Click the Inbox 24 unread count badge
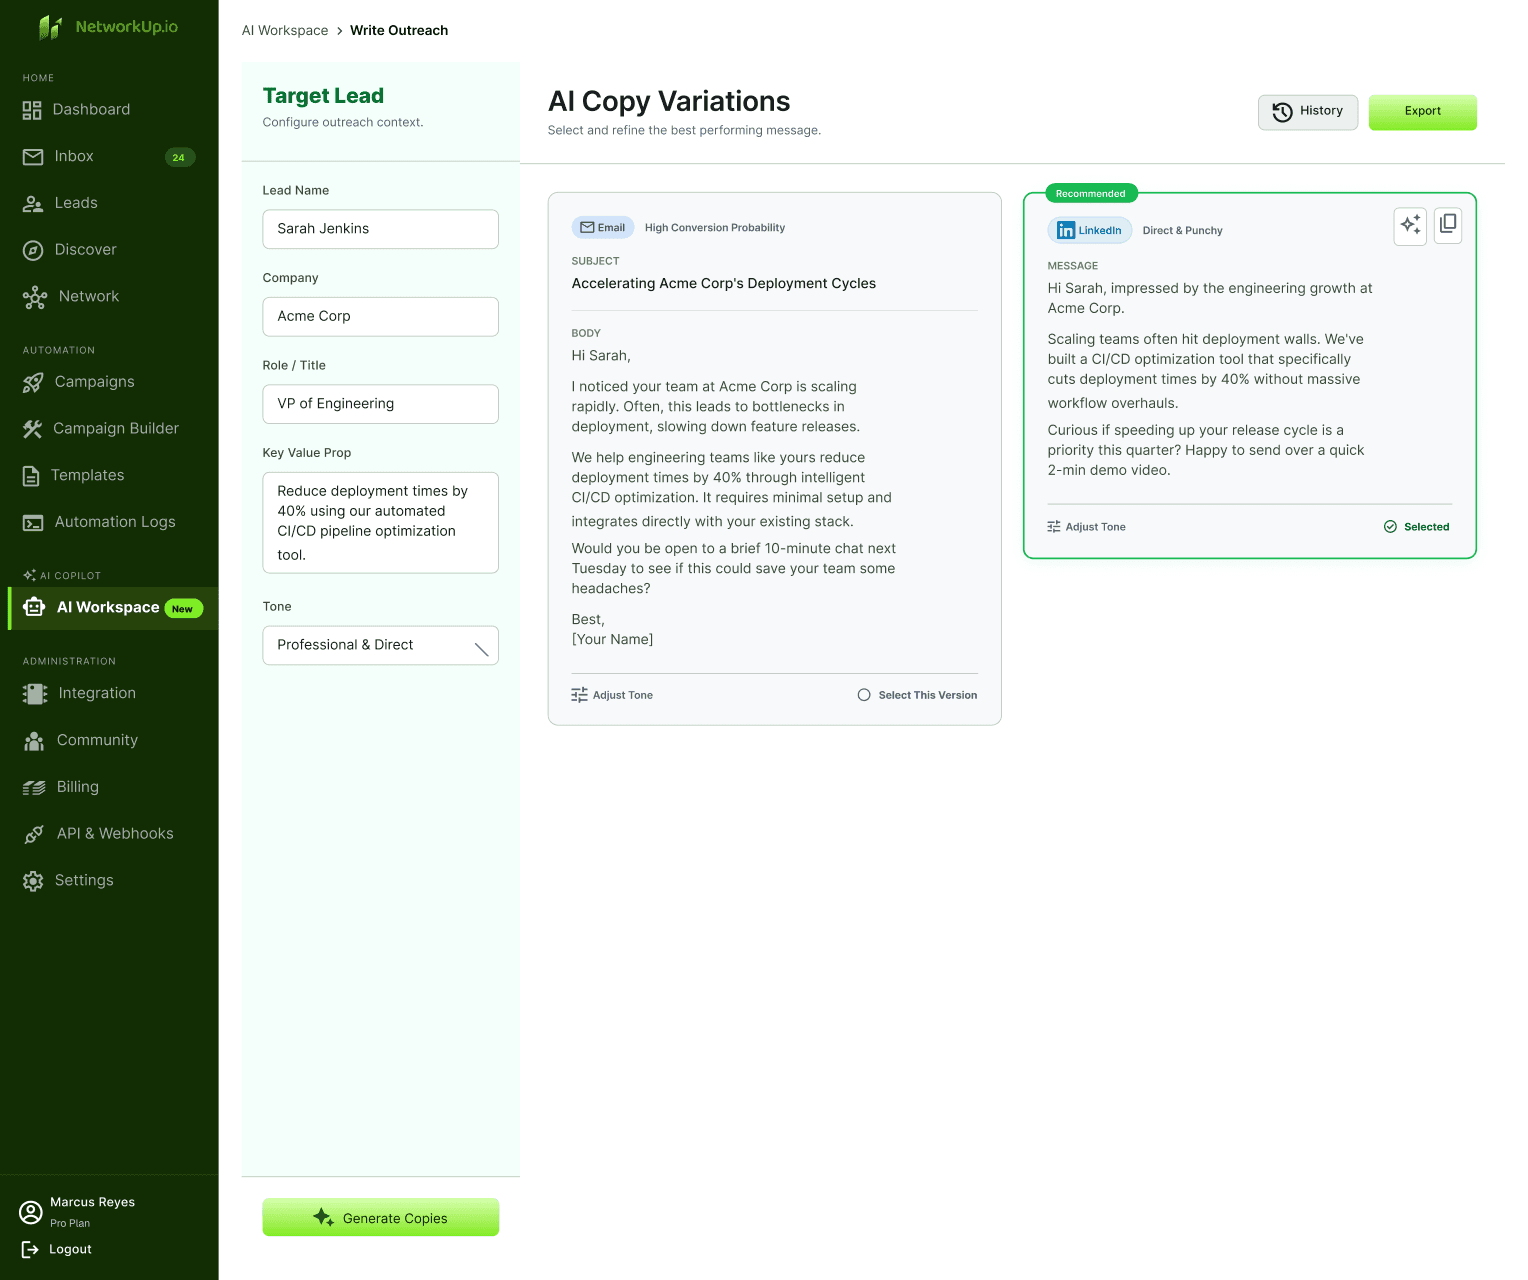Image resolution: width=1528 pixels, height=1280 pixels. pyautogui.click(x=179, y=158)
